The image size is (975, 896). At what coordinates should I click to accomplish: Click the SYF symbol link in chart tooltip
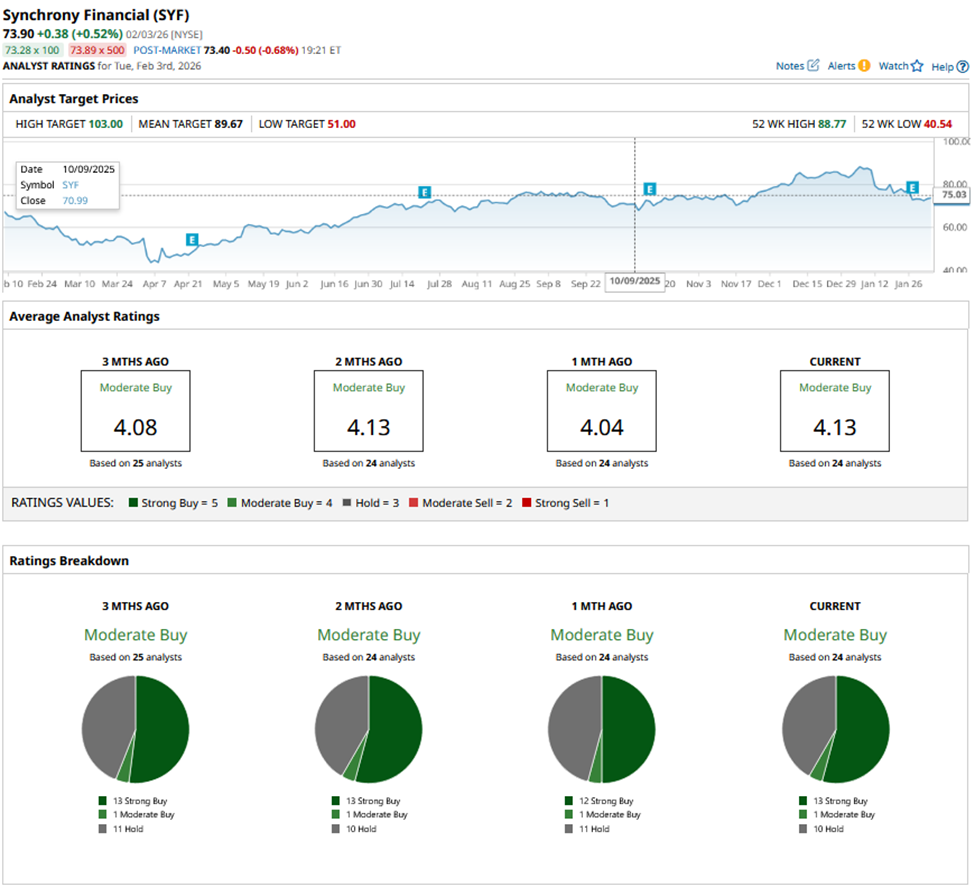coord(72,185)
